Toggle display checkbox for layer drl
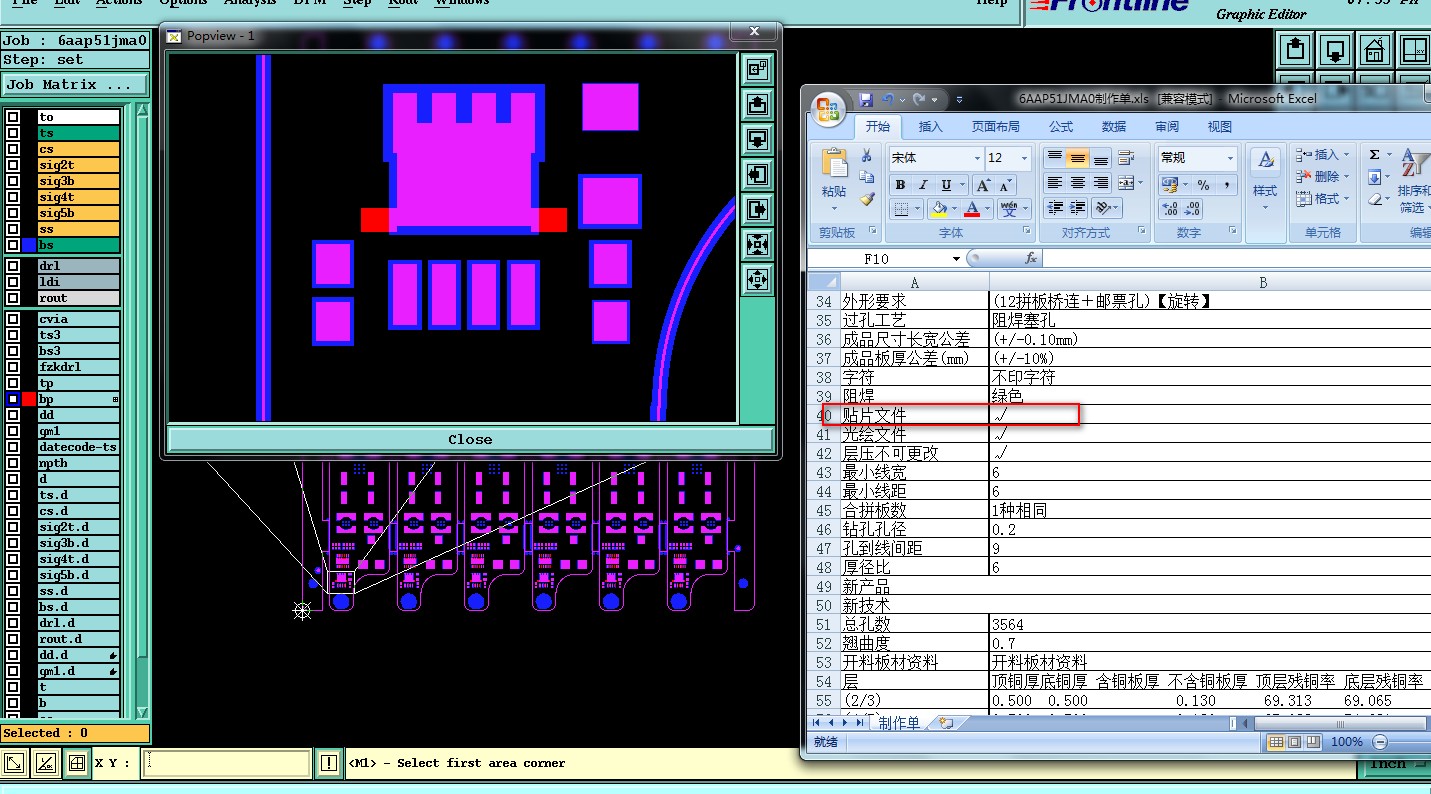 12,266
